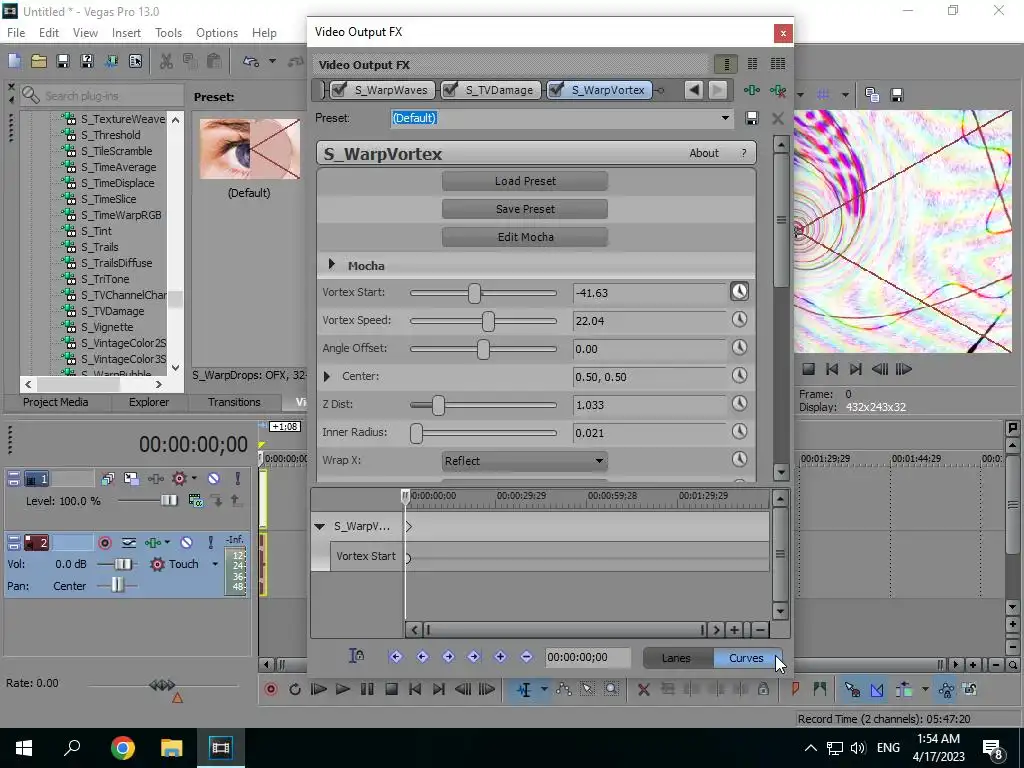Click the Edit Mocha button
Image resolution: width=1024 pixels, height=768 pixels.
[x=525, y=237]
